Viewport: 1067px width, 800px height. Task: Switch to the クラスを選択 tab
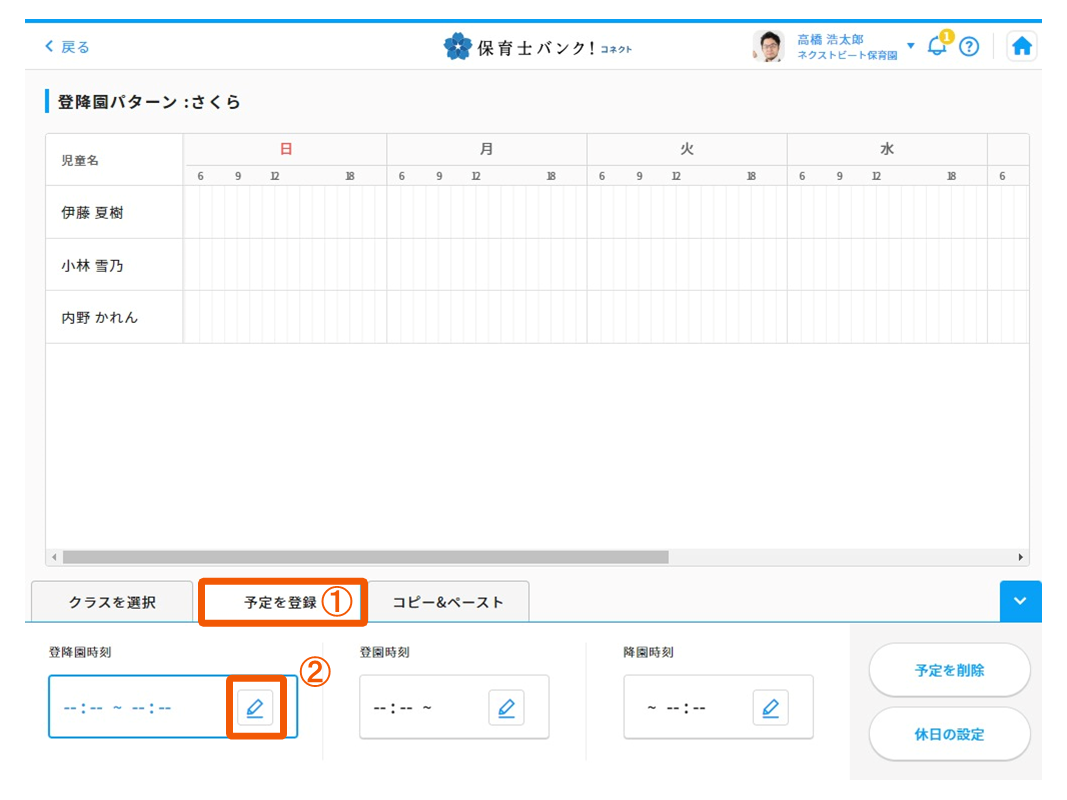(111, 601)
